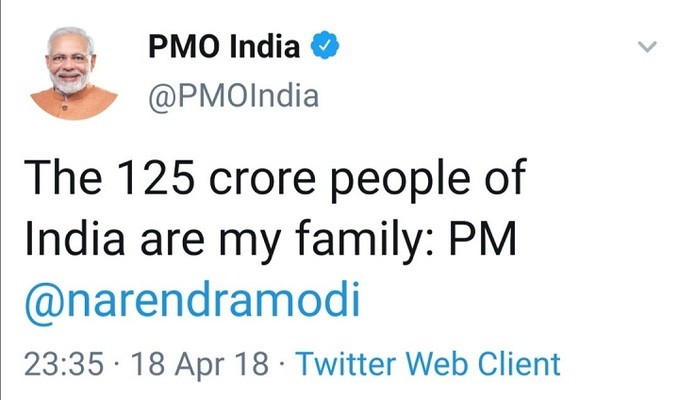This screenshot has width=679, height=400.
Task: Follow the @narendramodi mention link
Action: click(x=191, y=301)
